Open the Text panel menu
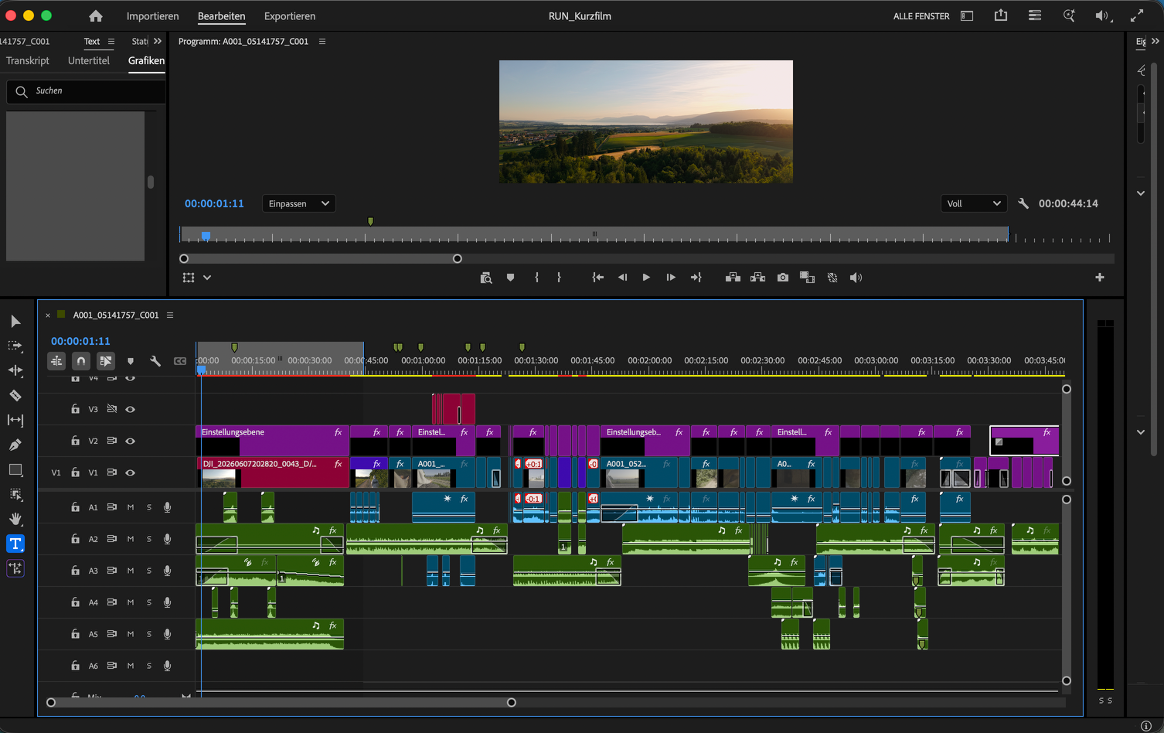The image size is (1164, 734). point(111,42)
